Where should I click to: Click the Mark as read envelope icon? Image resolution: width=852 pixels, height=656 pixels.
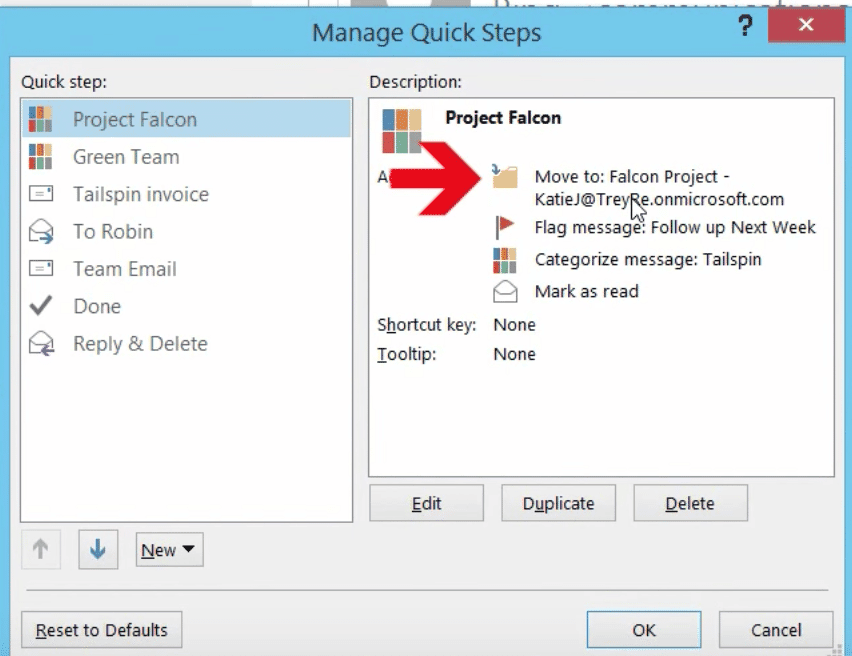click(x=505, y=291)
